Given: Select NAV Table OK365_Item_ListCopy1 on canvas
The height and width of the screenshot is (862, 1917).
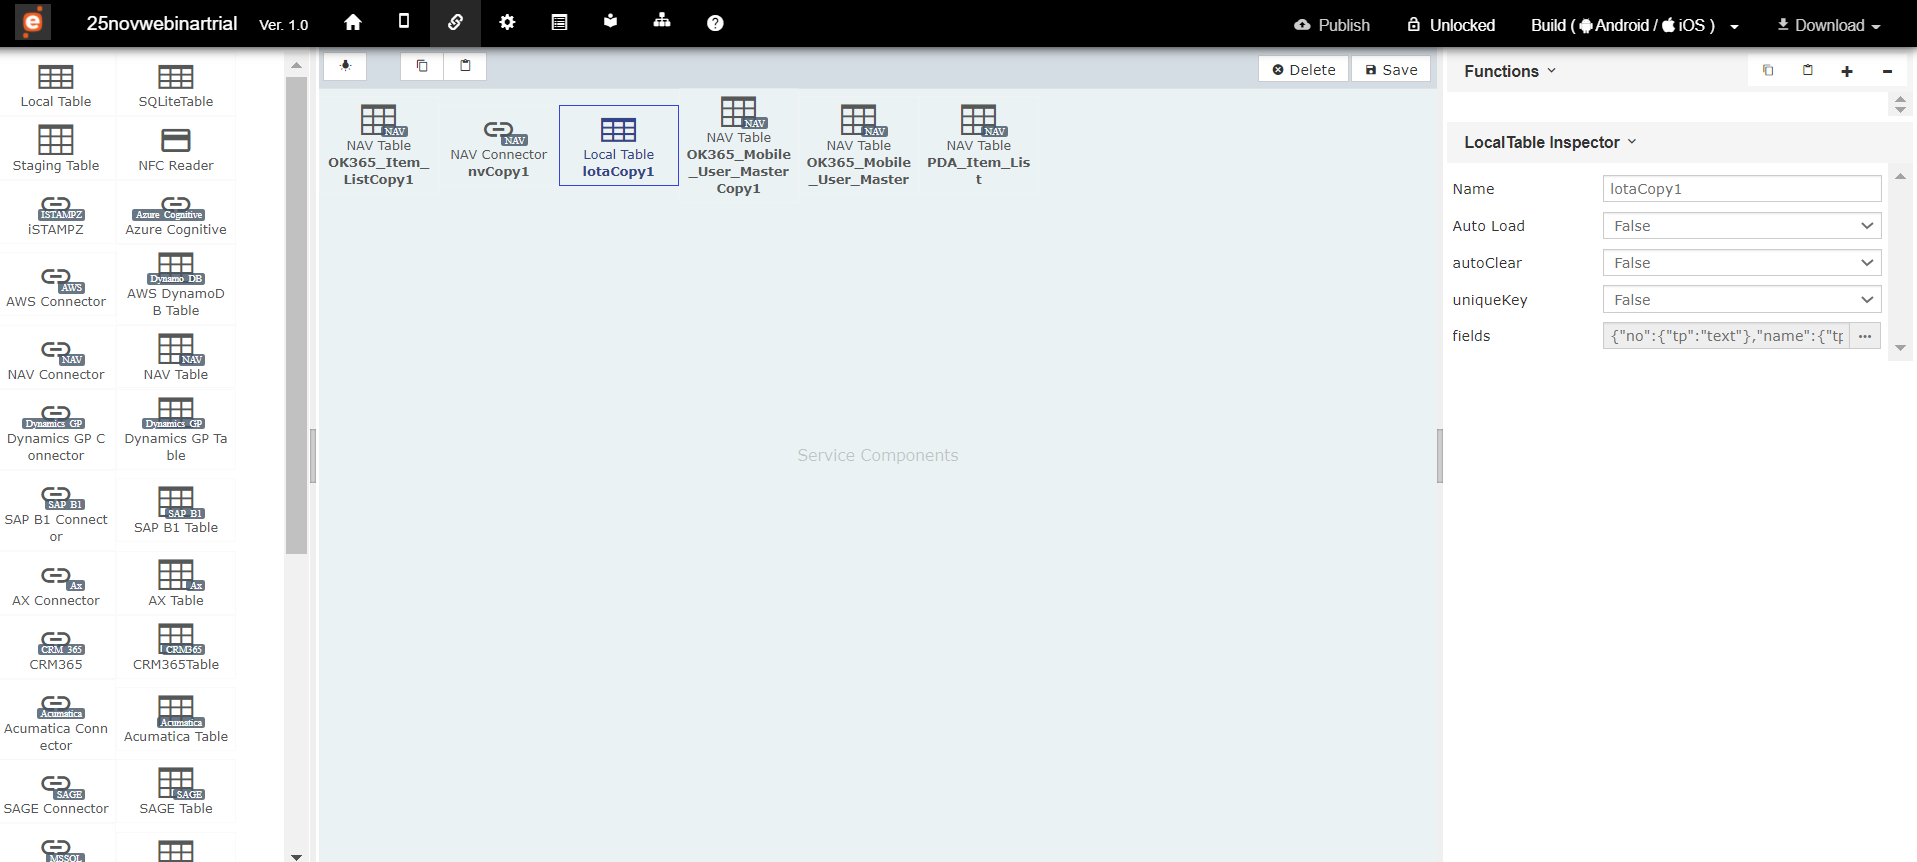Looking at the screenshot, I should [x=379, y=146].
